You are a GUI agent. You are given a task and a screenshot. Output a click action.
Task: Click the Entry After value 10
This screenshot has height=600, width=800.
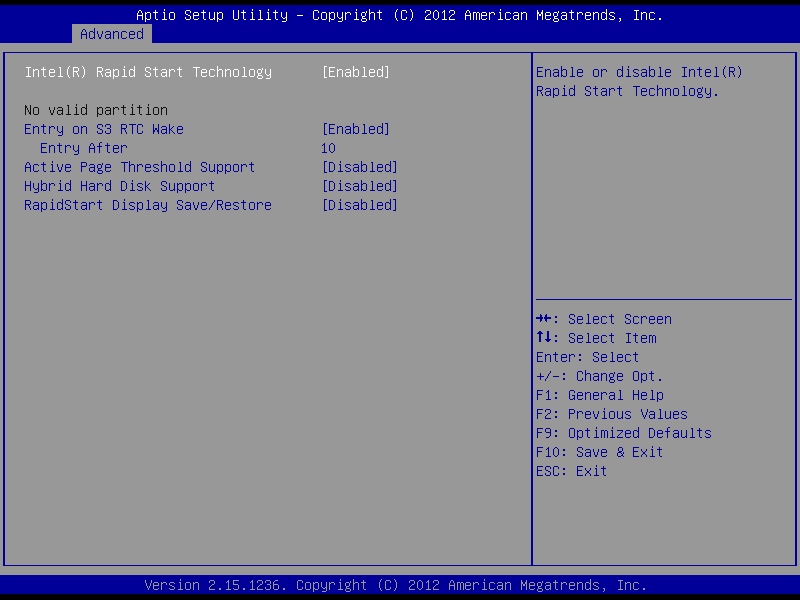click(328, 148)
